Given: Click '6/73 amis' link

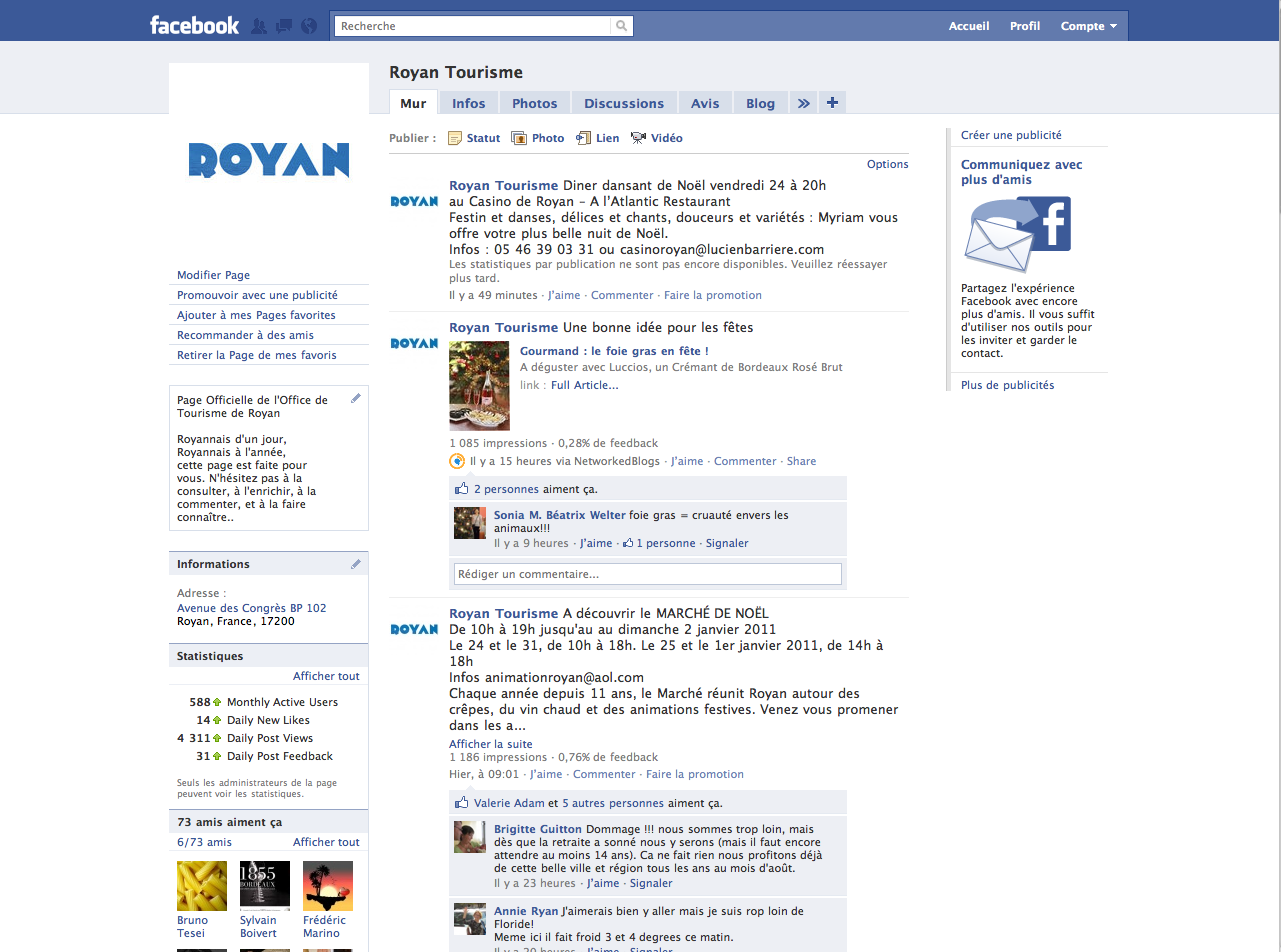Looking at the screenshot, I should [x=204, y=842].
